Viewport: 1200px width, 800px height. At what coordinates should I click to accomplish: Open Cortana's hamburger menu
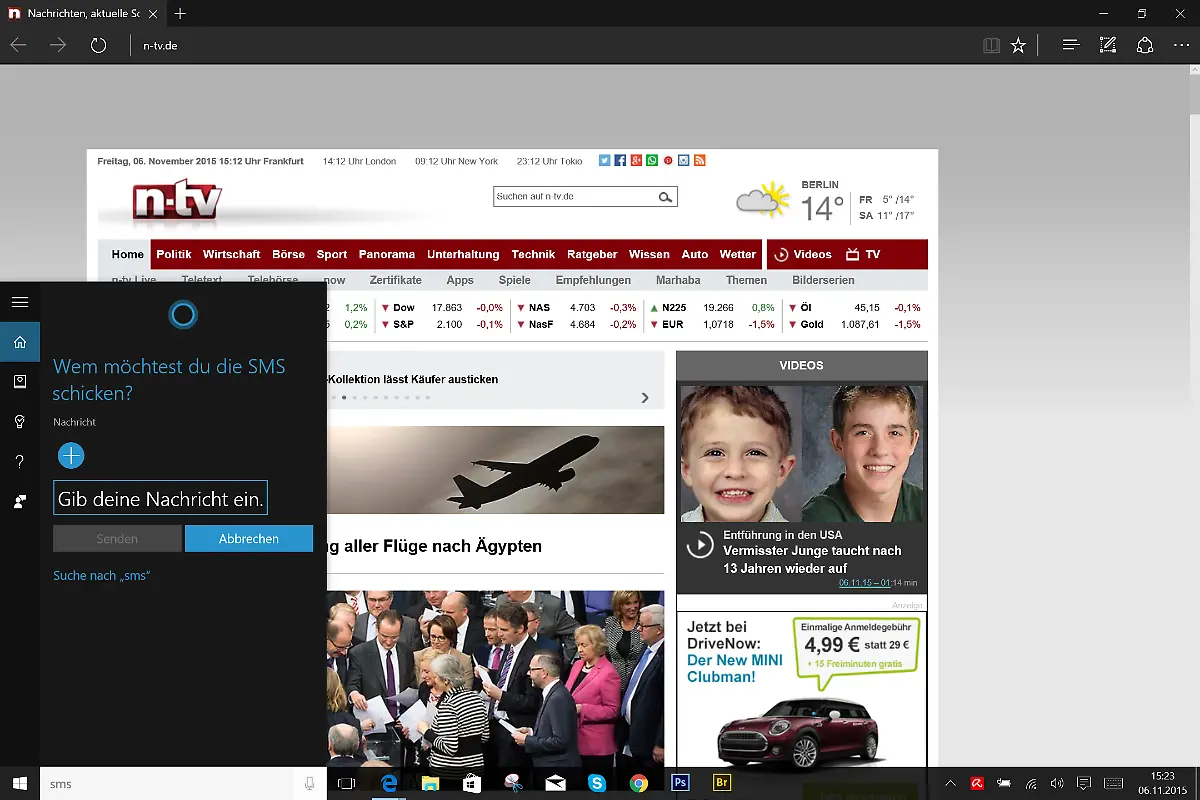click(19, 301)
